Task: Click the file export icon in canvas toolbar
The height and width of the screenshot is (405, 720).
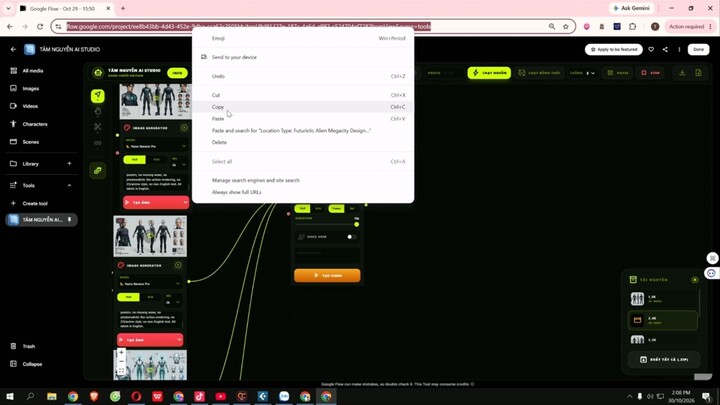Action: [x=698, y=73]
